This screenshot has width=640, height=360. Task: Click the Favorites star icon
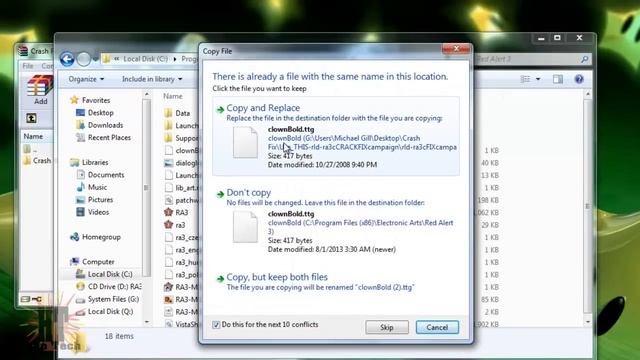coord(74,100)
